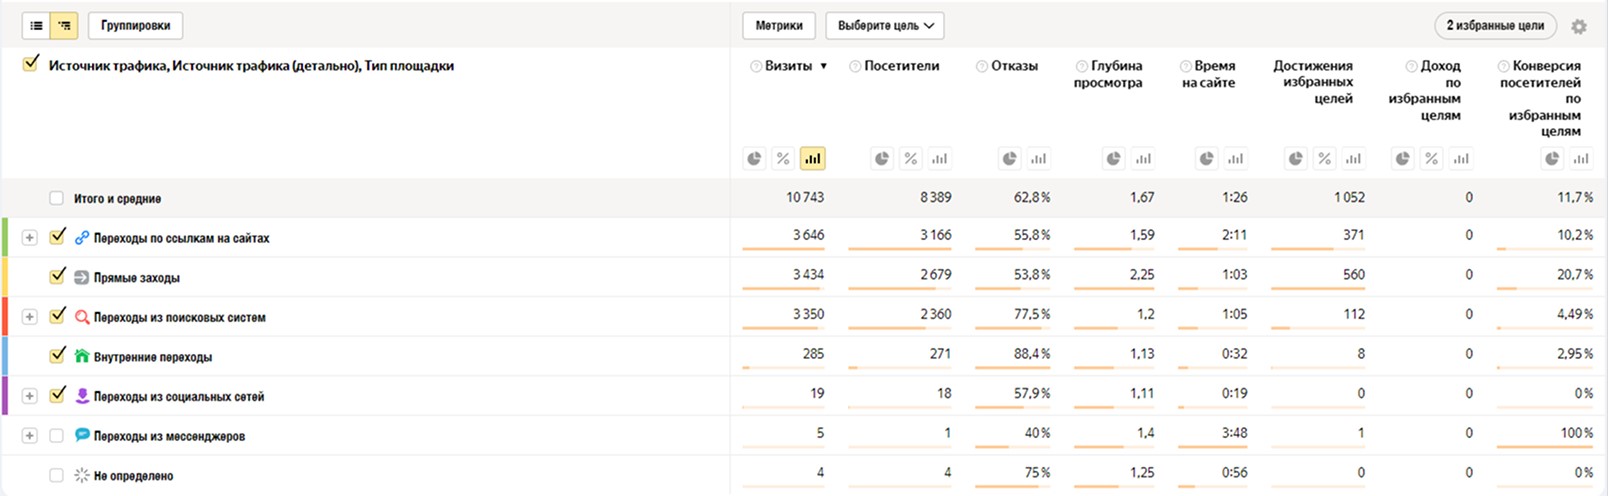Open the Выберите цель dropdown
The width and height of the screenshot is (1608, 496).
click(x=885, y=26)
